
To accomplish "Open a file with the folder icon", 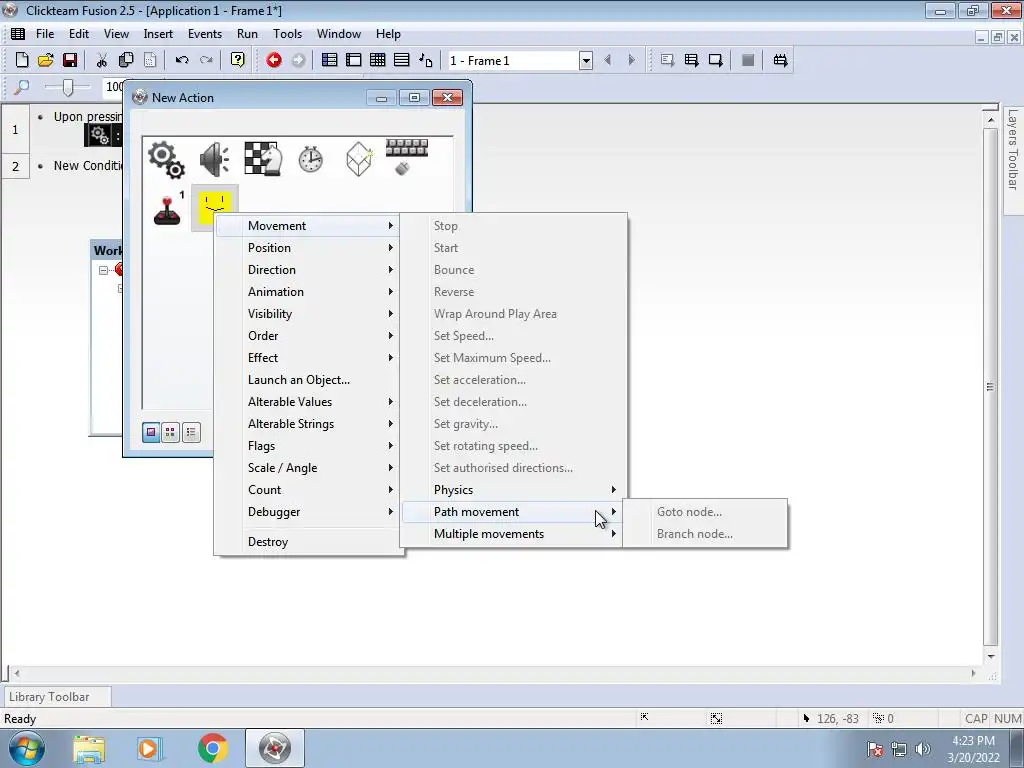I will (46, 60).
